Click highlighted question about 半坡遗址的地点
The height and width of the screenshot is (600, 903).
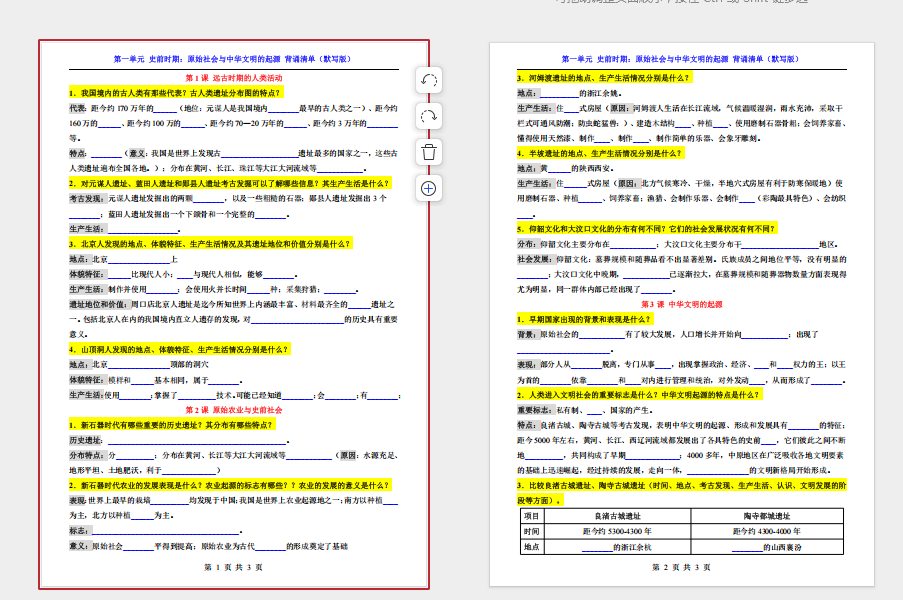(x=597, y=153)
